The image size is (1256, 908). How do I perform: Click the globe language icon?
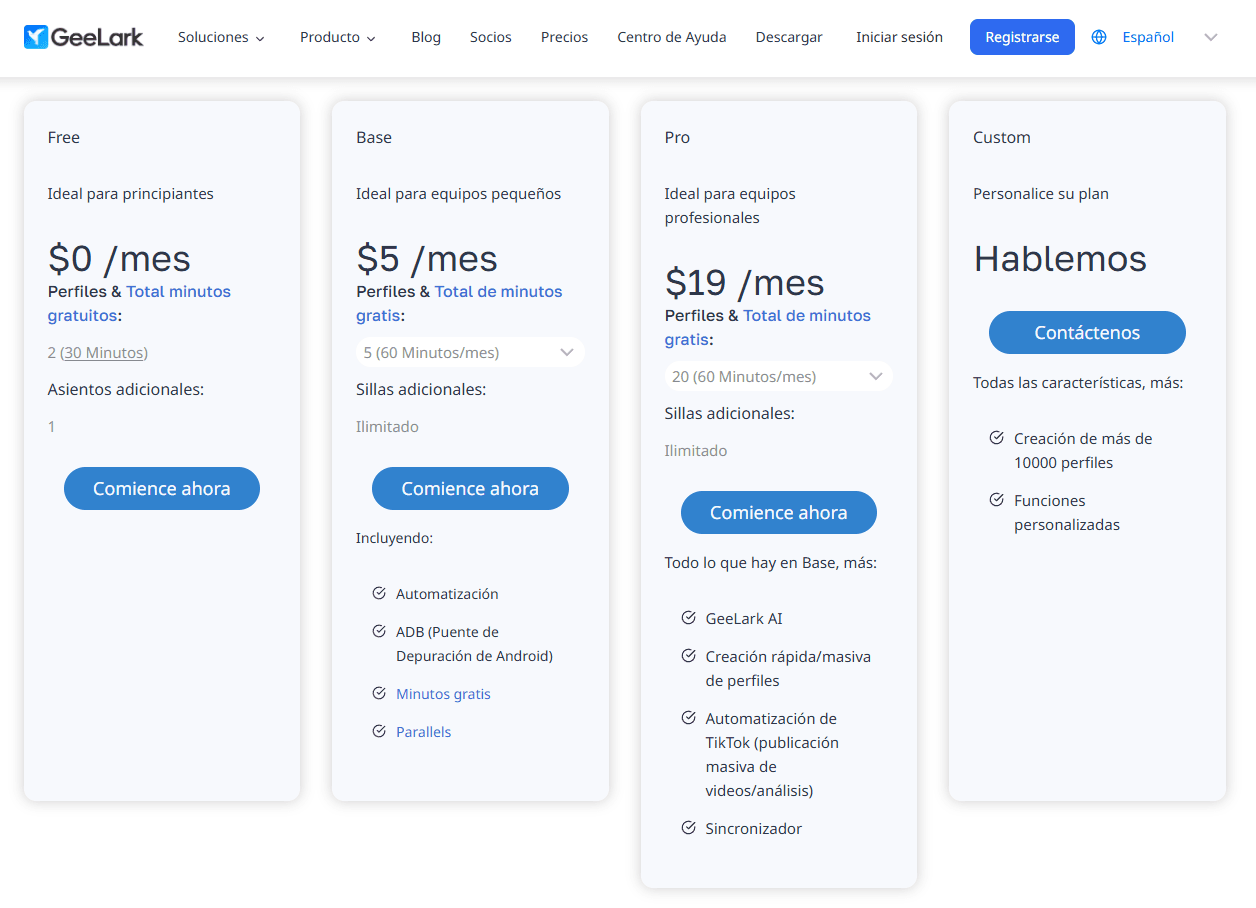pos(1099,37)
